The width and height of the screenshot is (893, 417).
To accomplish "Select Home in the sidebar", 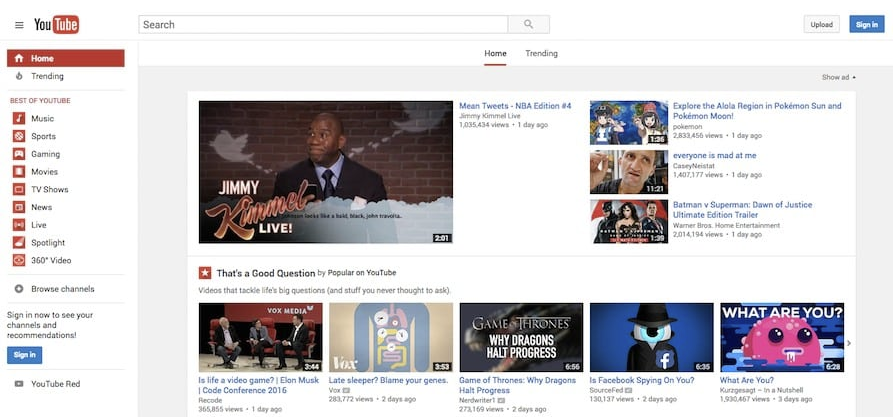I will pos(65,58).
